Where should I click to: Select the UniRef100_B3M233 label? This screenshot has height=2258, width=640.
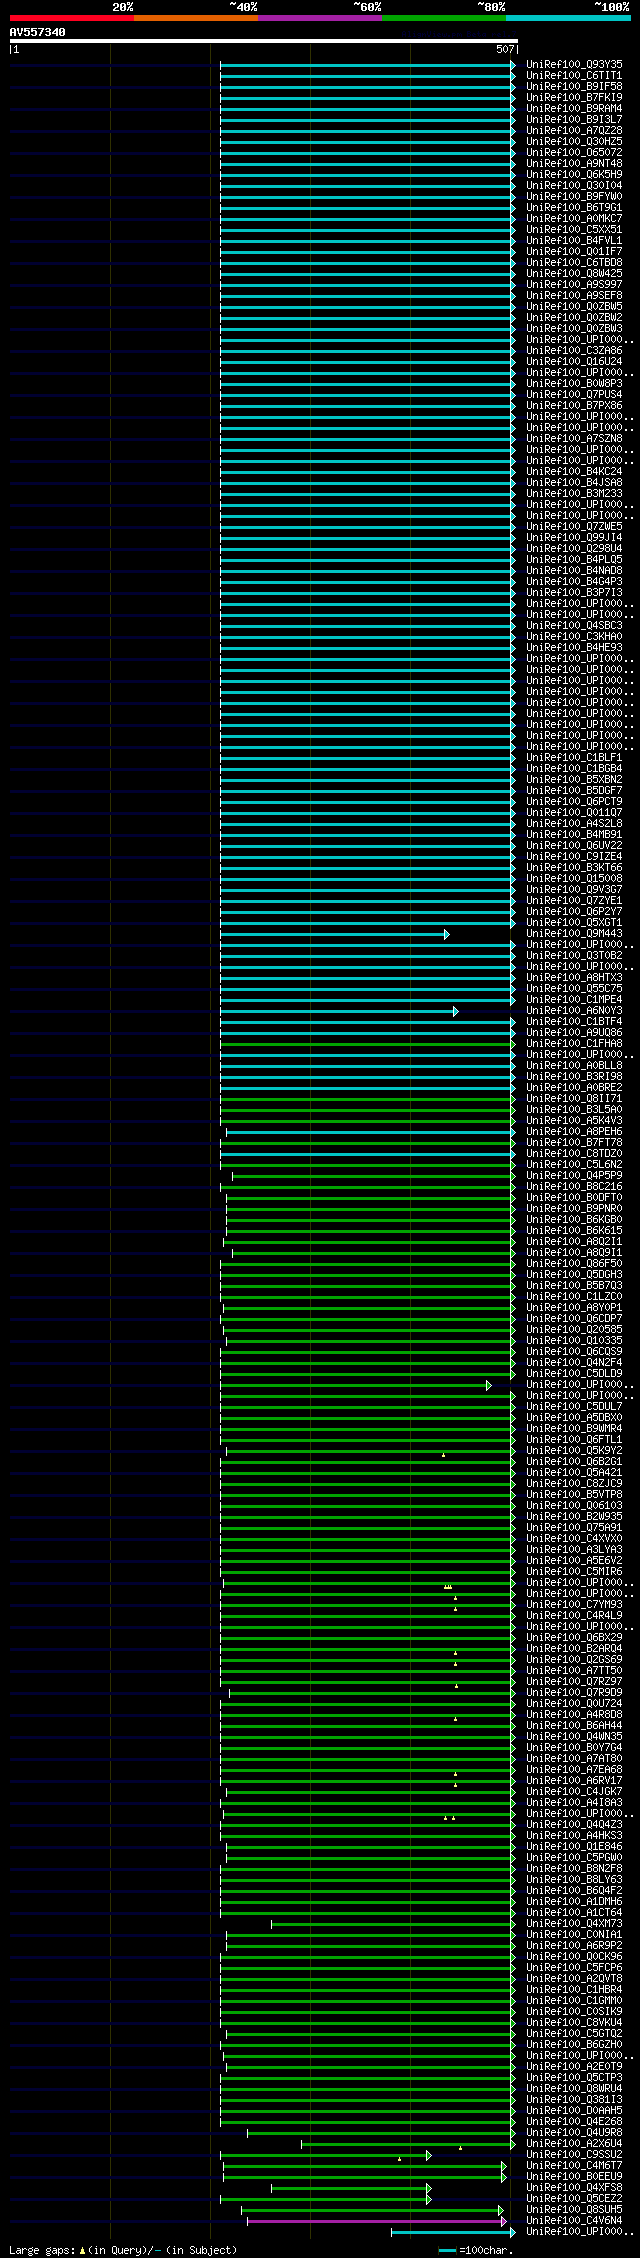coord(574,494)
